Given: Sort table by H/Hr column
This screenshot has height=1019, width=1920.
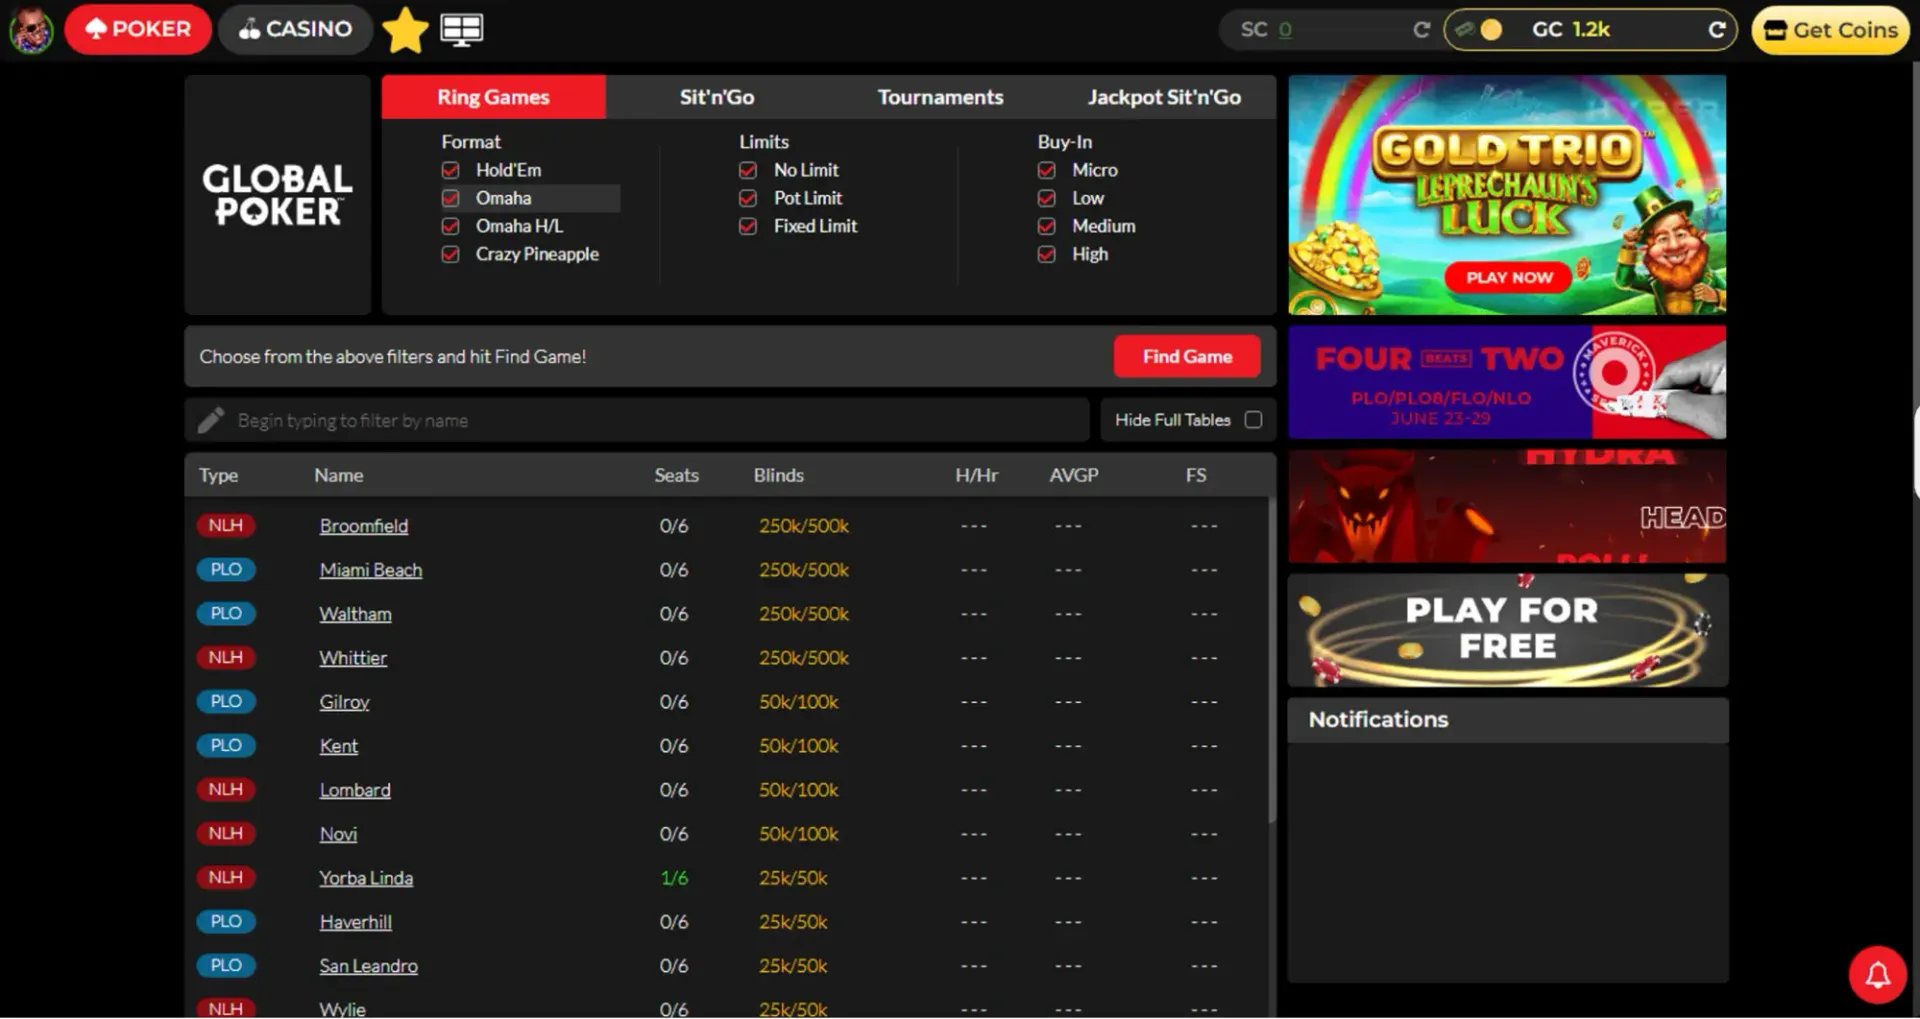Looking at the screenshot, I should pyautogui.click(x=976, y=475).
